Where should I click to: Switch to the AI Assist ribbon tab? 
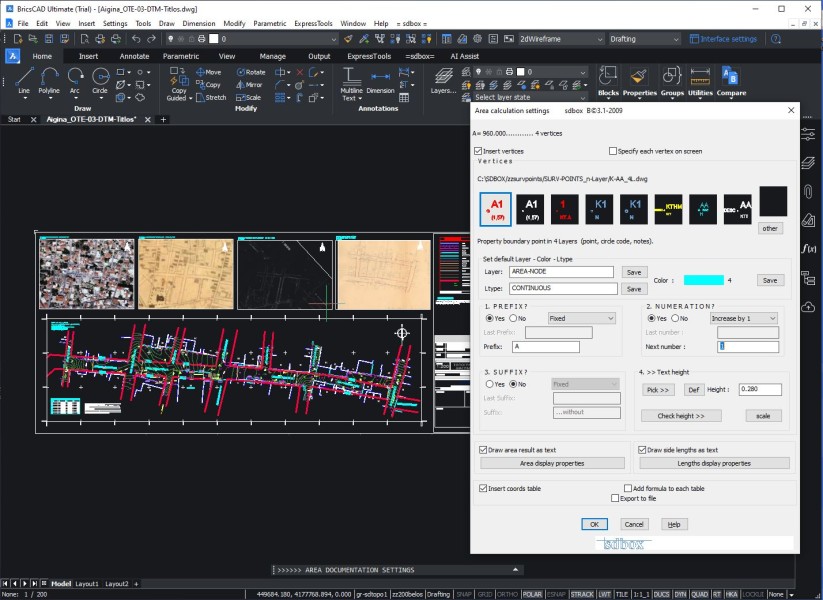(x=465, y=56)
